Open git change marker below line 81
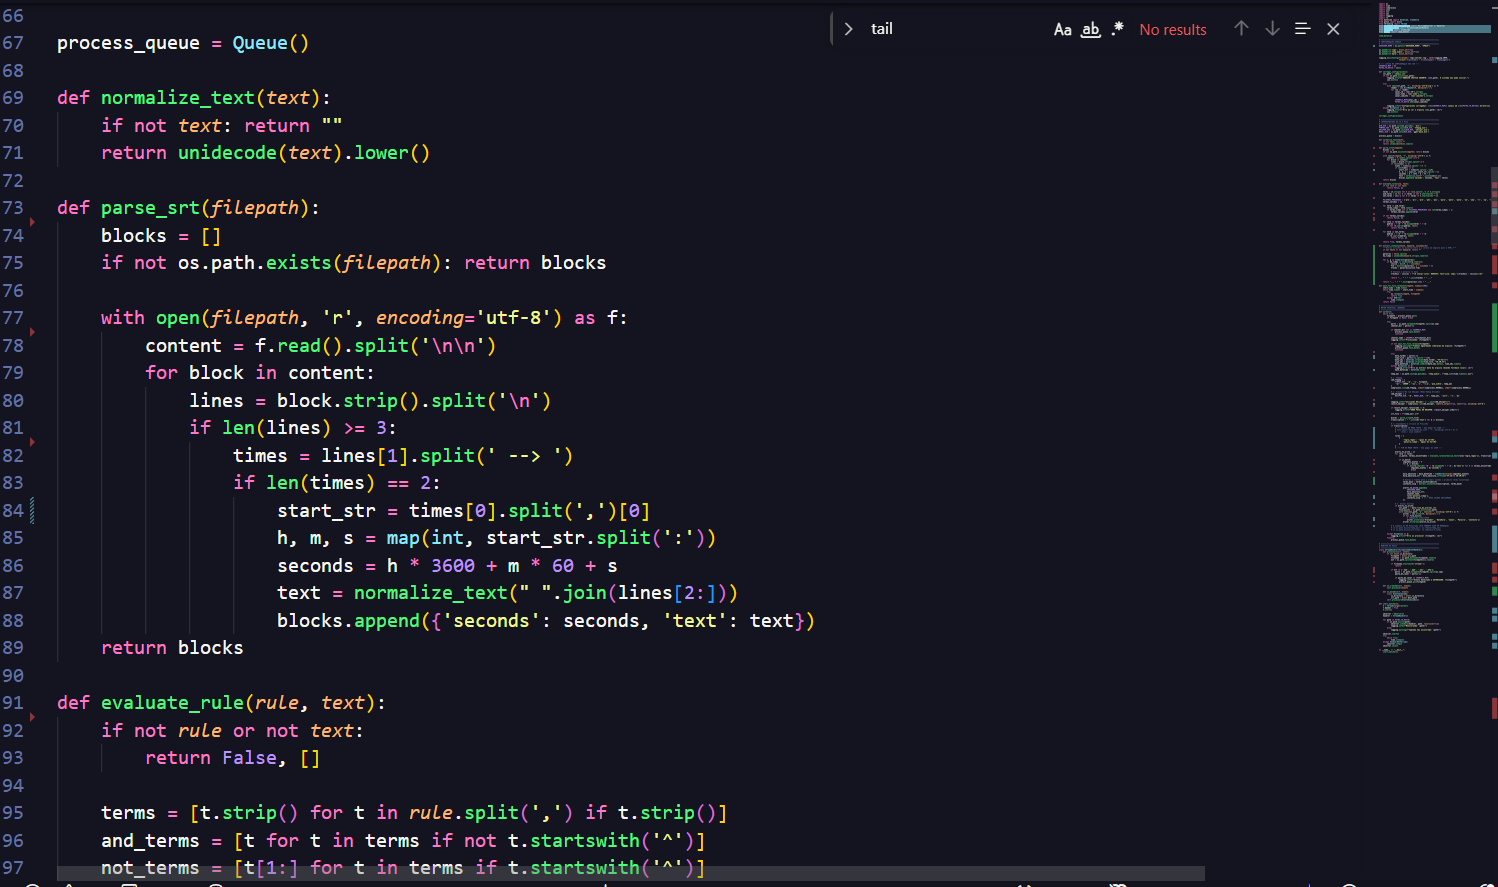 (x=32, y=442)
